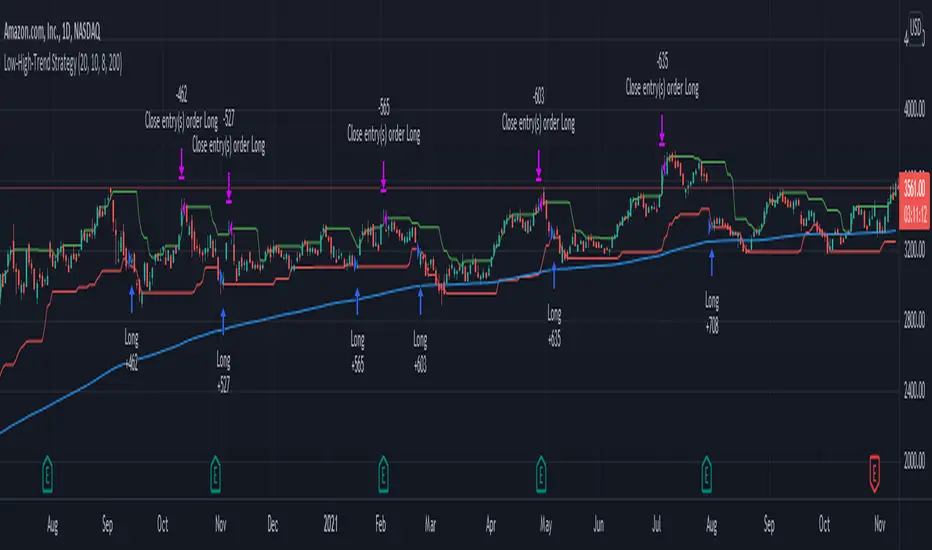Click the earnings marker below May 2021
932x550 pixels.
tap(541, 474)
